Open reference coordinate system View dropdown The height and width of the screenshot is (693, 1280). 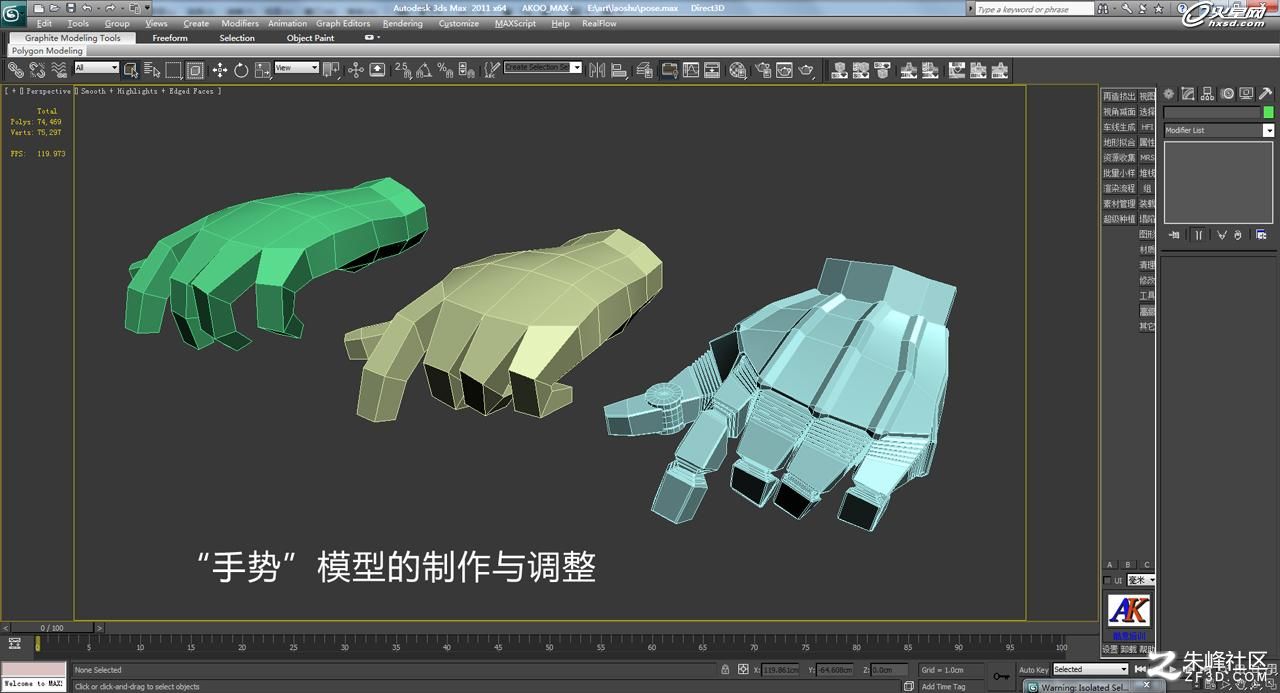296,68
